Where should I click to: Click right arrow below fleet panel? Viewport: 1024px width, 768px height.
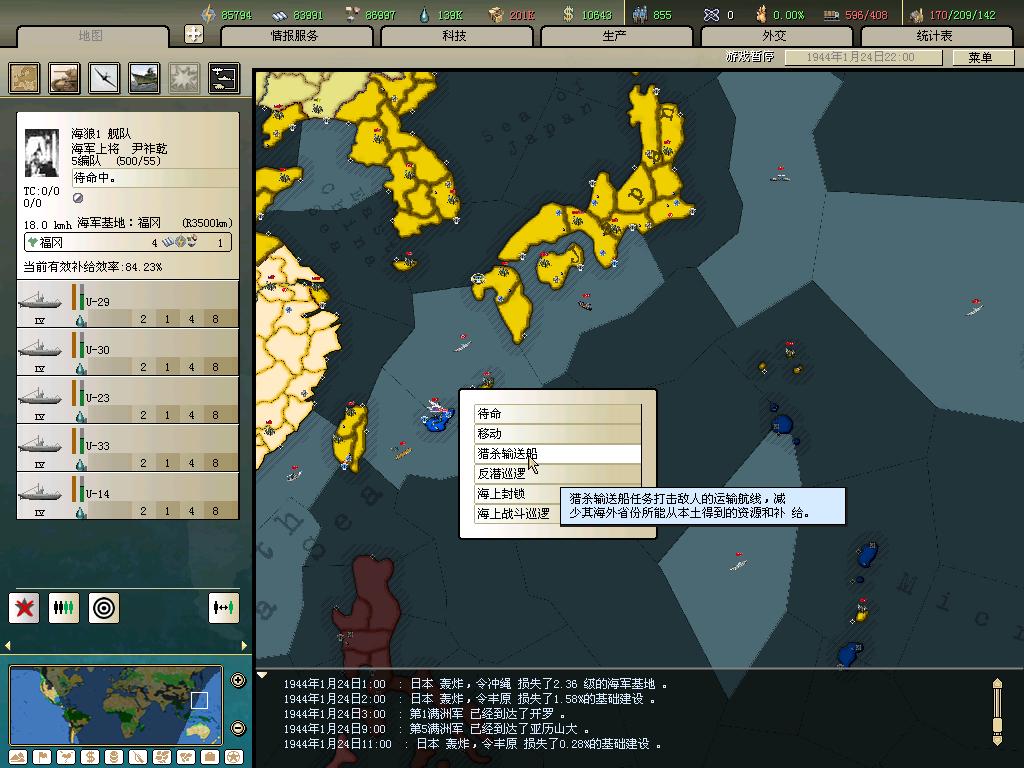(244, 645)
